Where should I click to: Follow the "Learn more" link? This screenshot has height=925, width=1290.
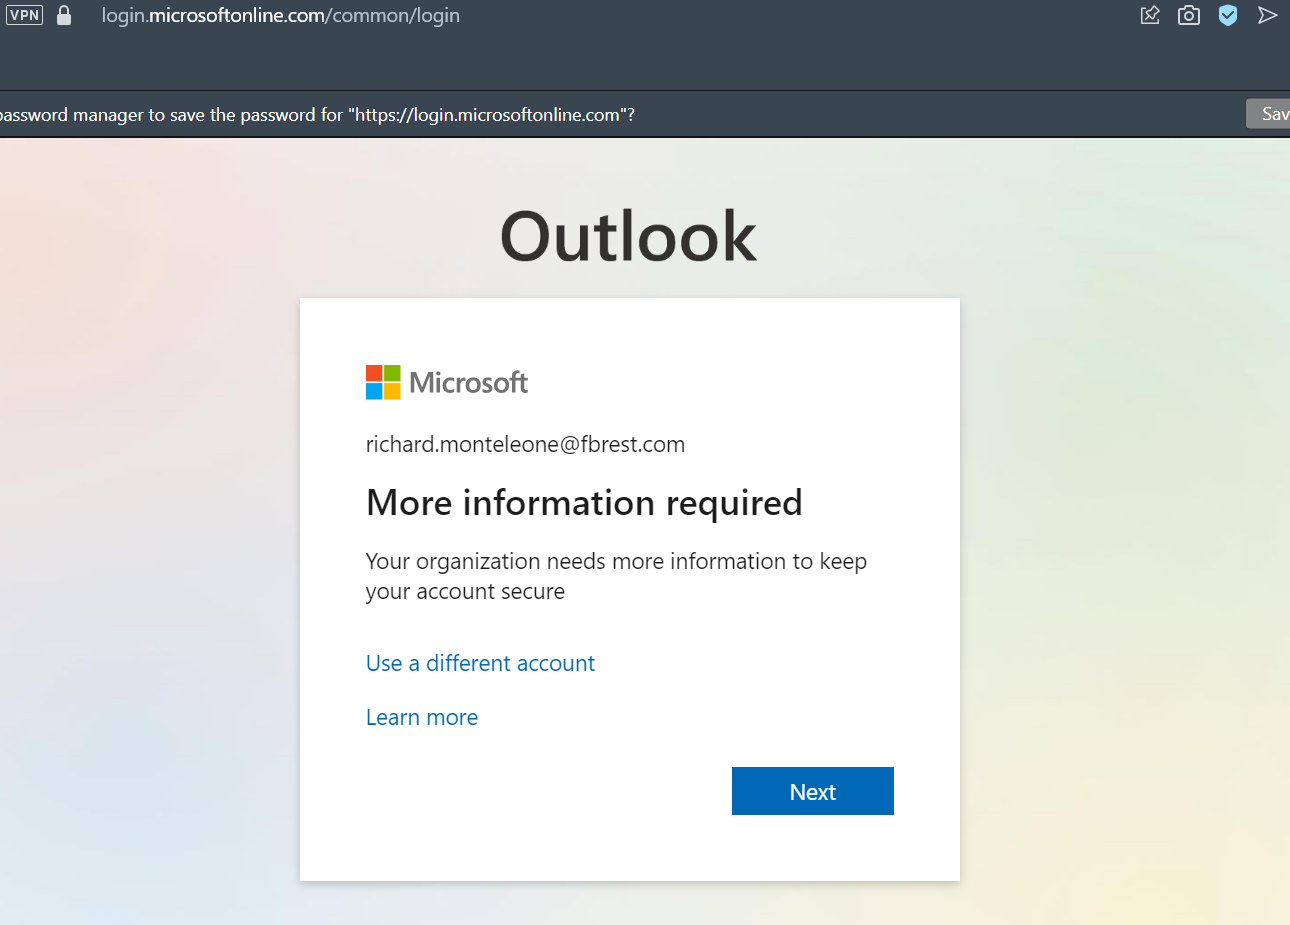click(x=421, y=717)
